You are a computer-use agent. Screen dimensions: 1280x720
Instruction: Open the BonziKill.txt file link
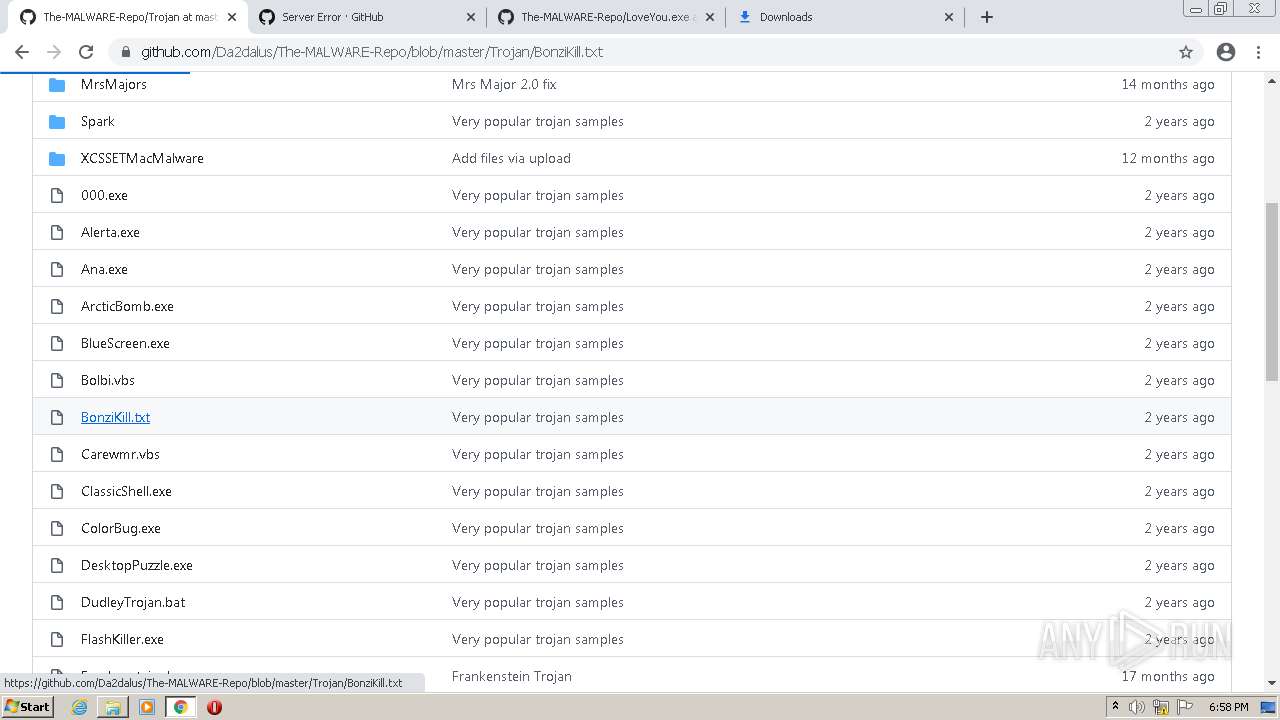[x=115, y=417]
